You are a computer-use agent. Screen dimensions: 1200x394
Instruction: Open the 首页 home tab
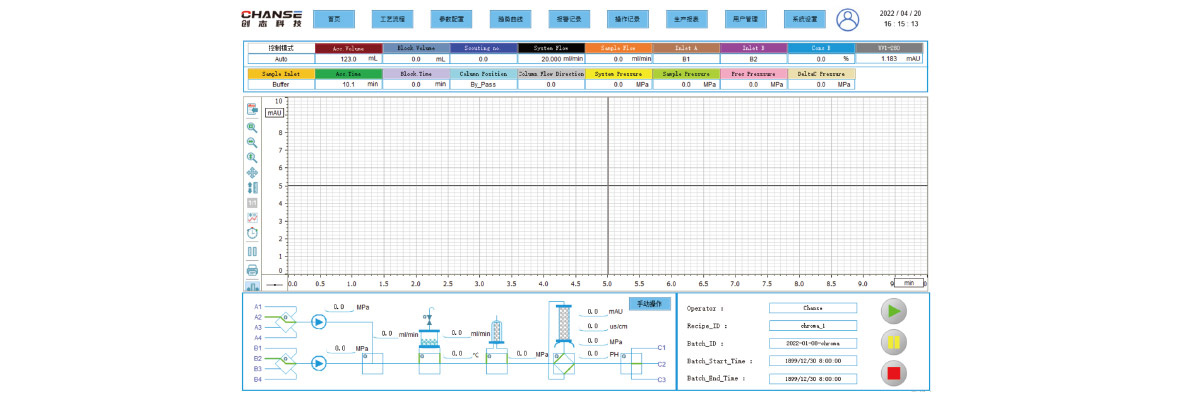[334, 19]
